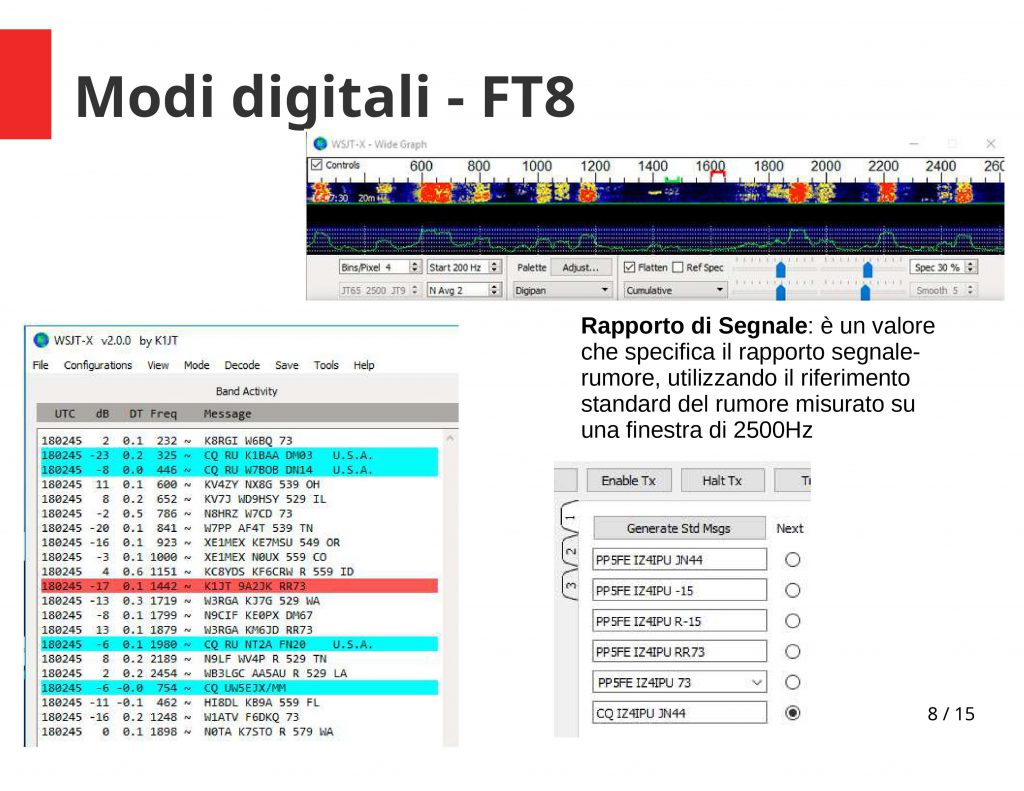Image resolution: width=1024 pixels, height=791 pixels.
Task: Click red row K1JT 9A2JK RR73
Action: click(x=239, y=586)
